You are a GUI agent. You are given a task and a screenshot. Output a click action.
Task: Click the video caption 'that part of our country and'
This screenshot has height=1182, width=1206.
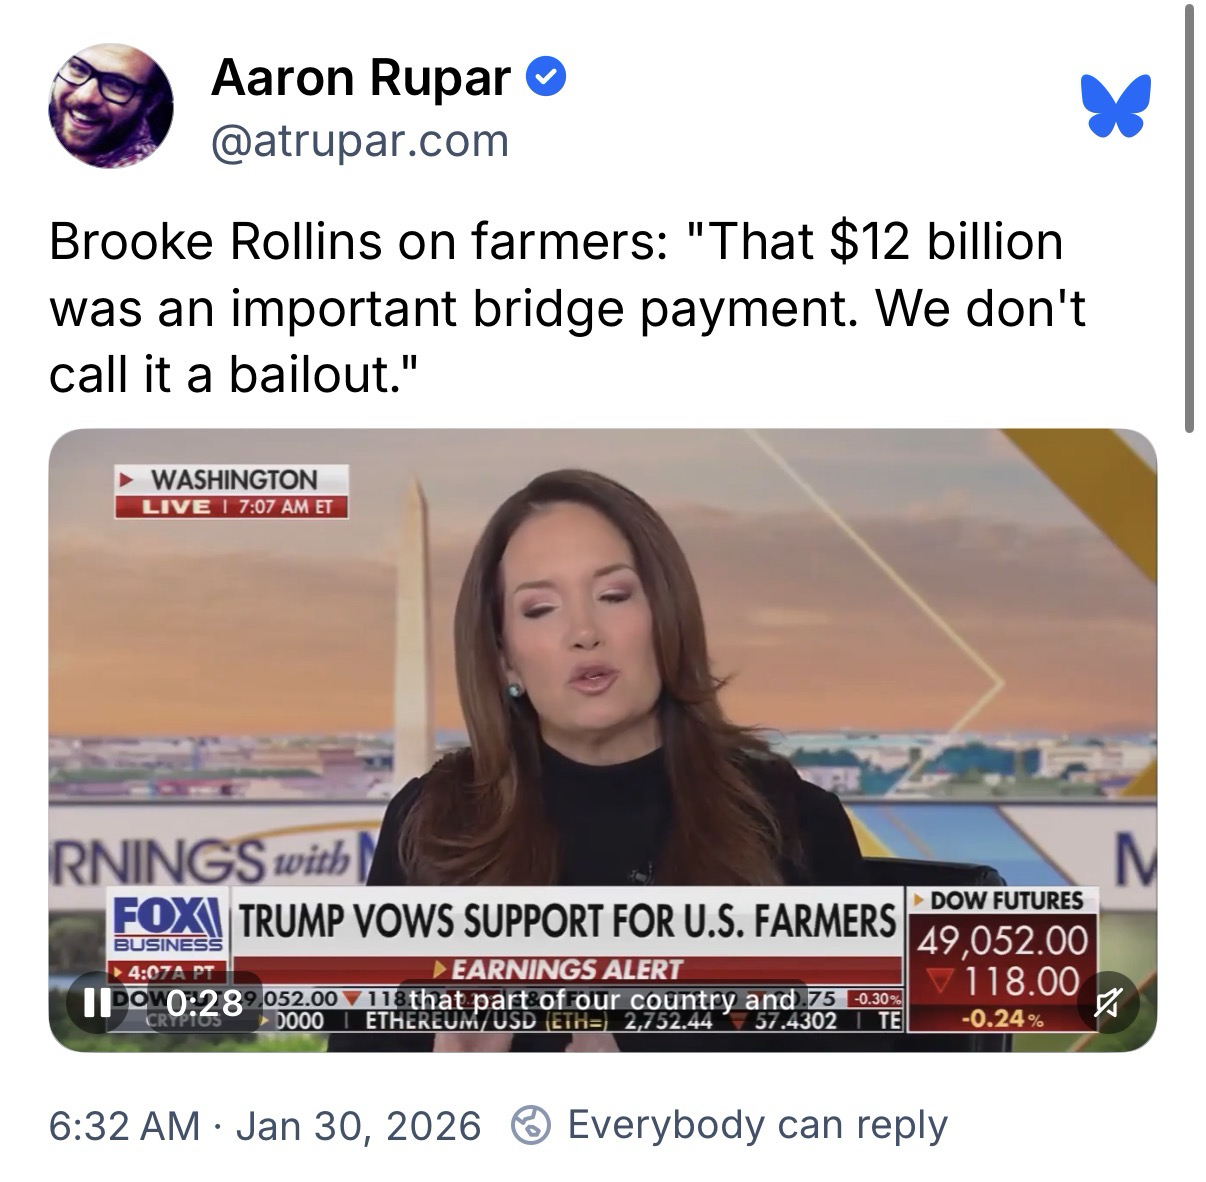point(602,999)
